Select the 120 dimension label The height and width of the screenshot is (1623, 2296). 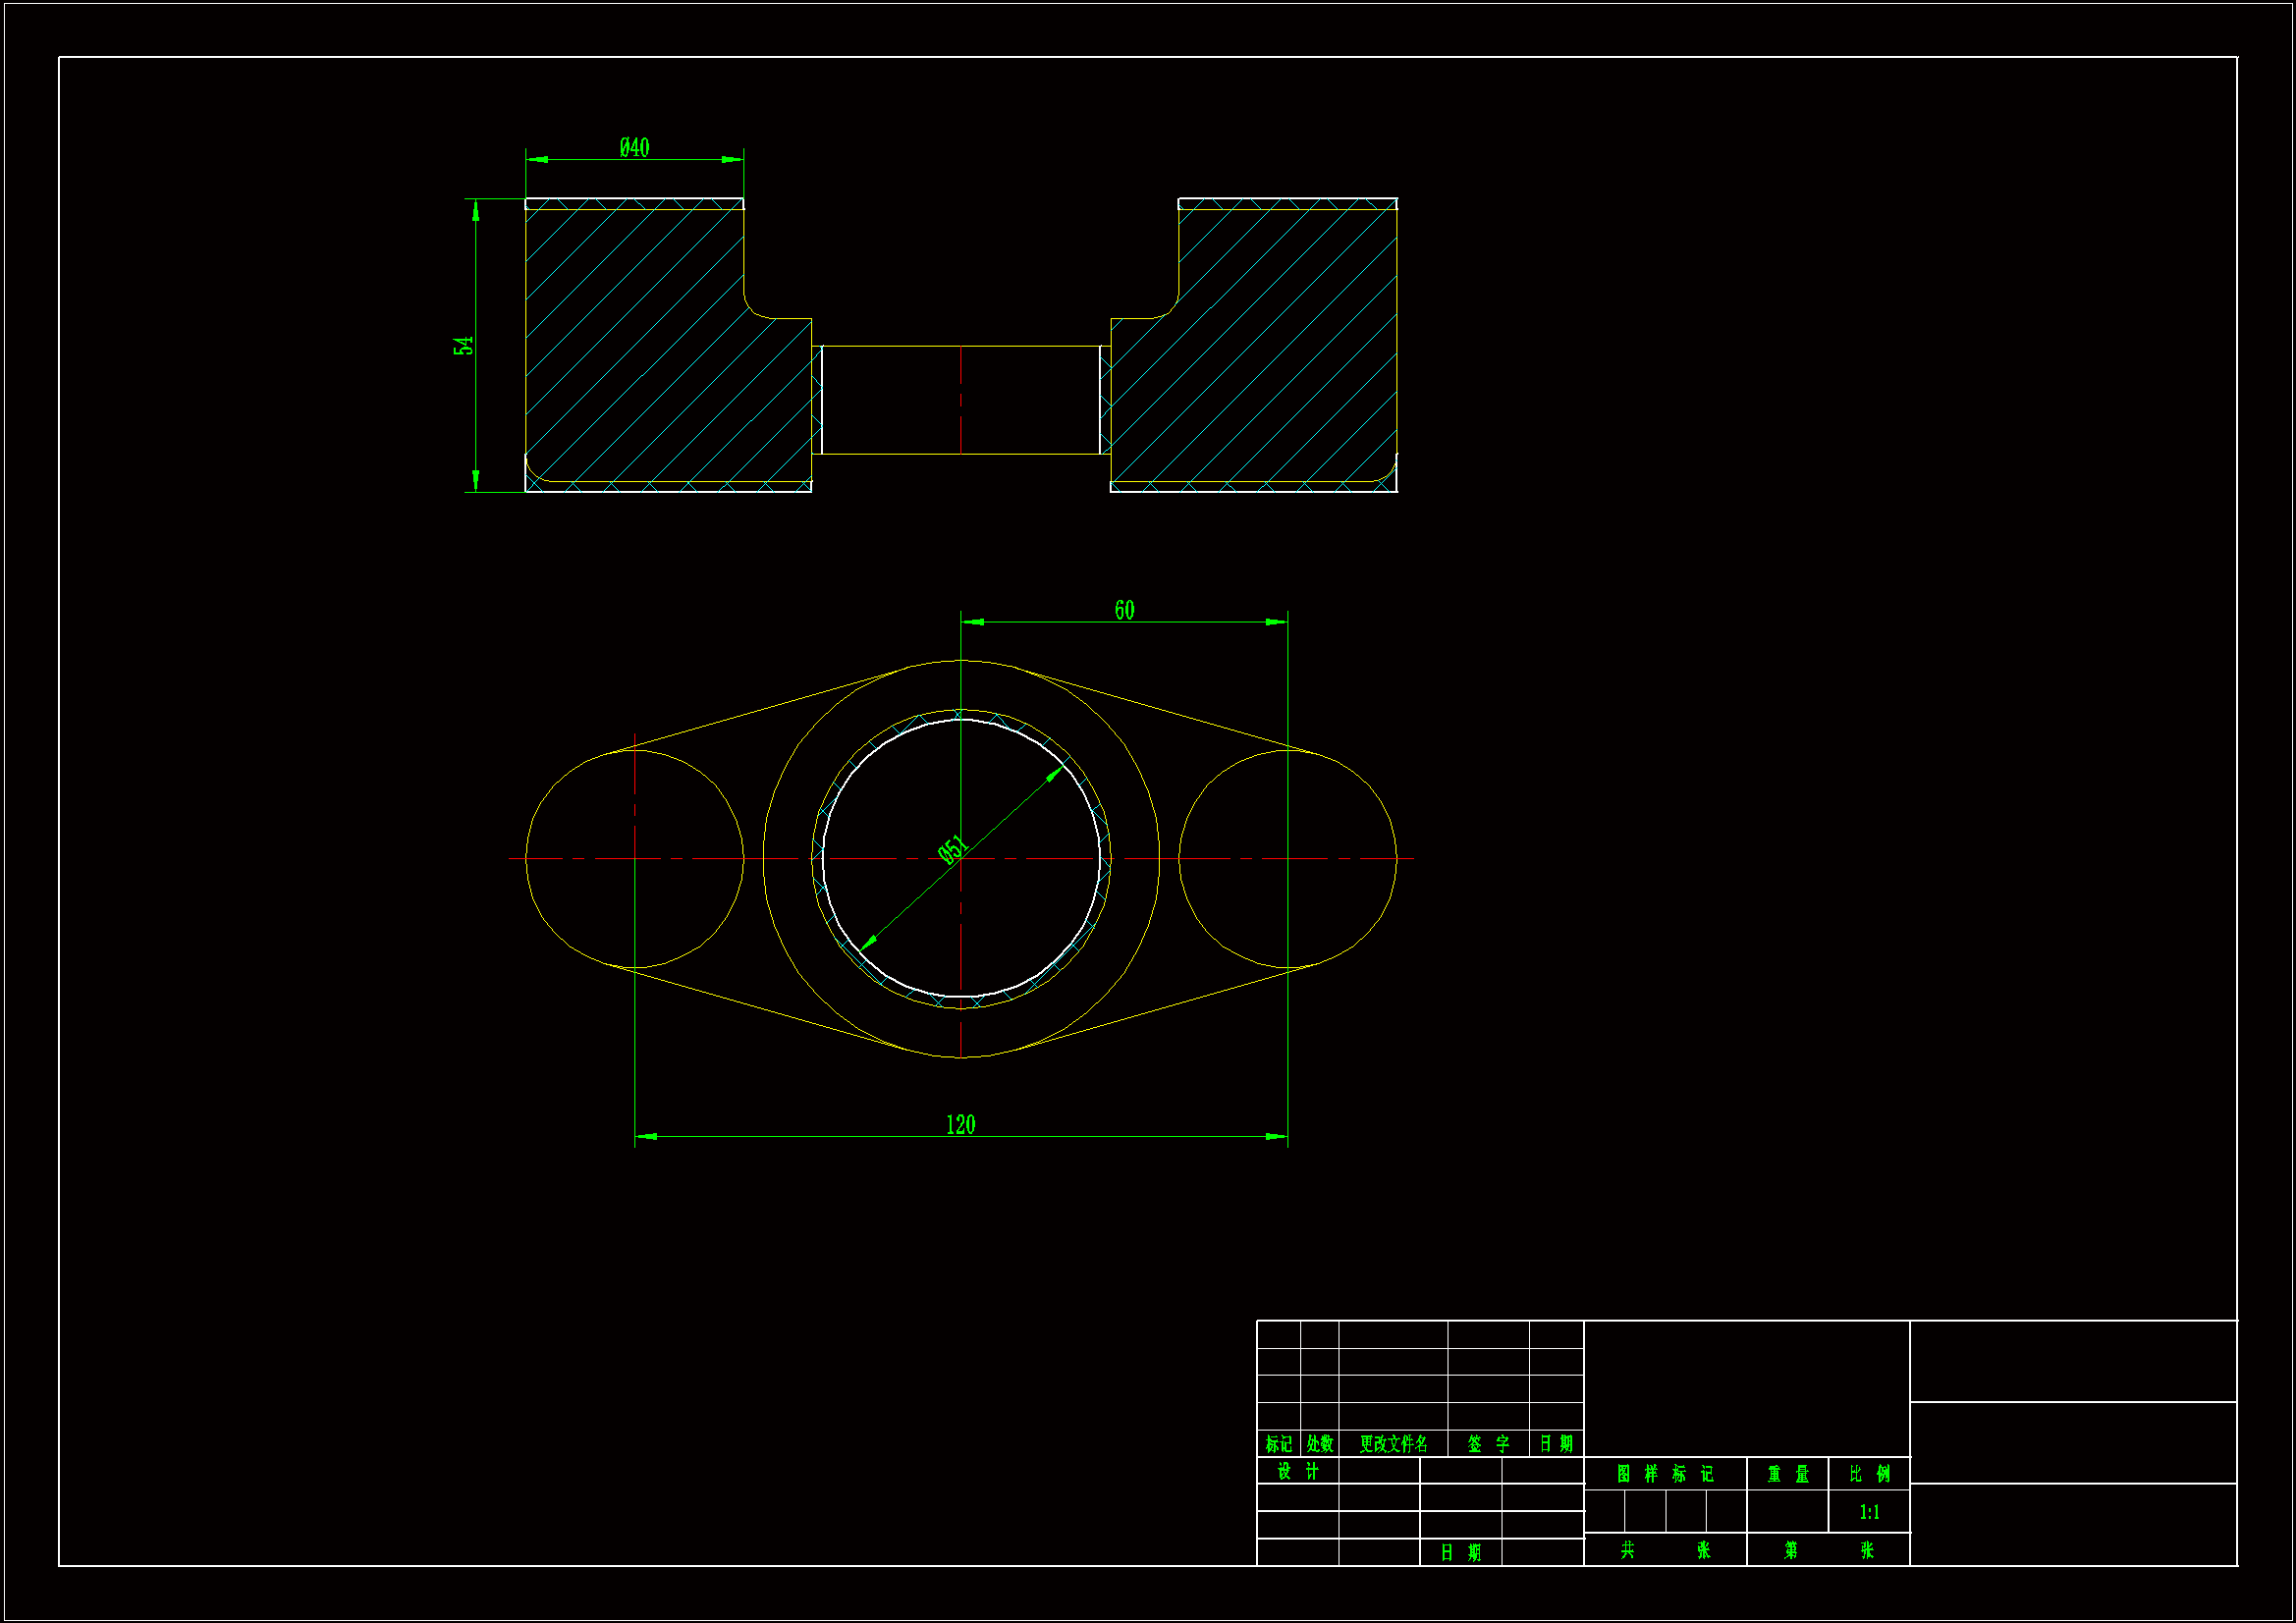pos(960,1124)
